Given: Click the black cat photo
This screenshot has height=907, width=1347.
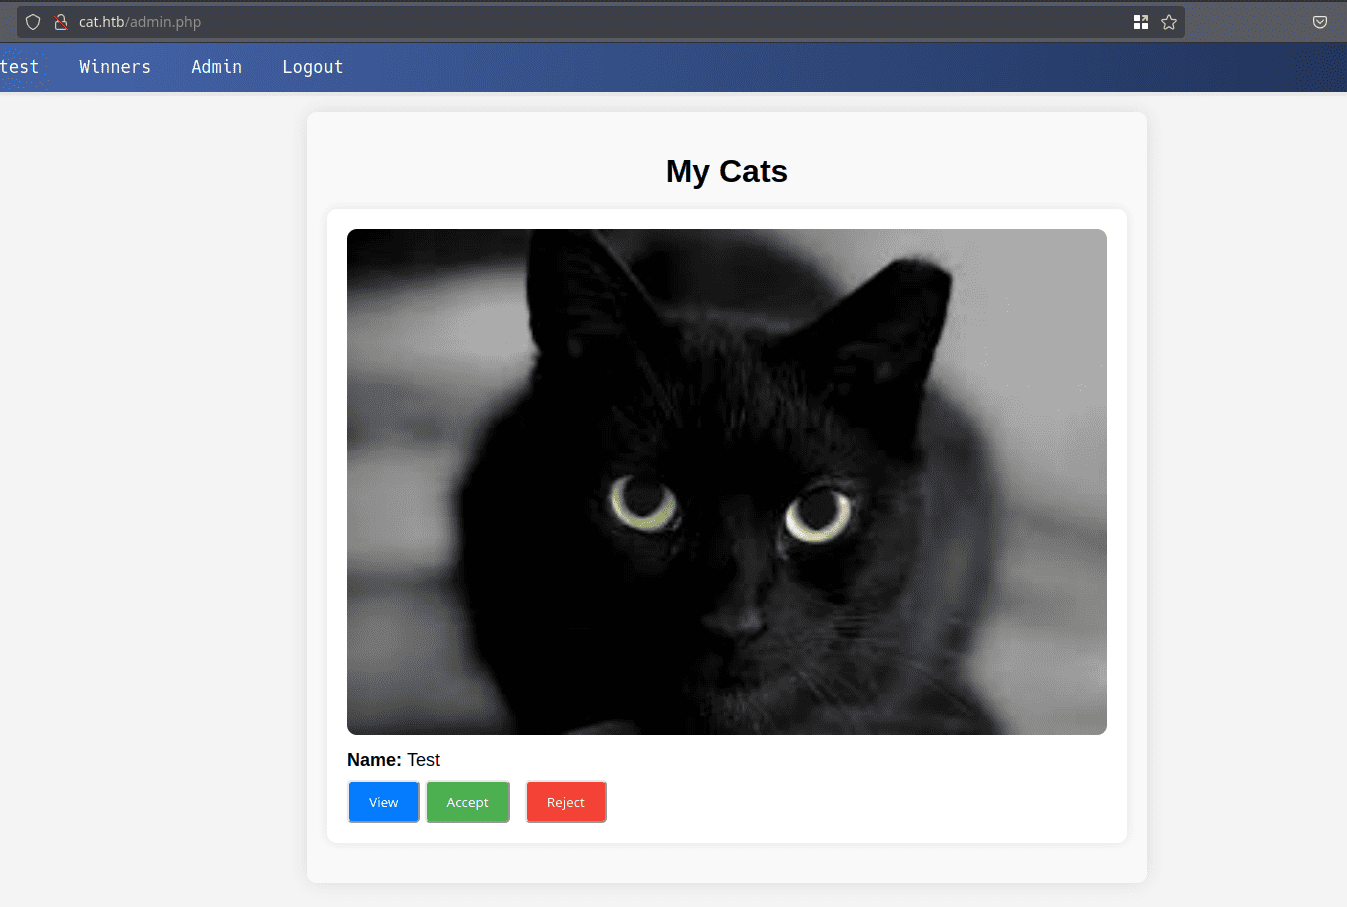Looking at the screenshot, I should [726, 482].
